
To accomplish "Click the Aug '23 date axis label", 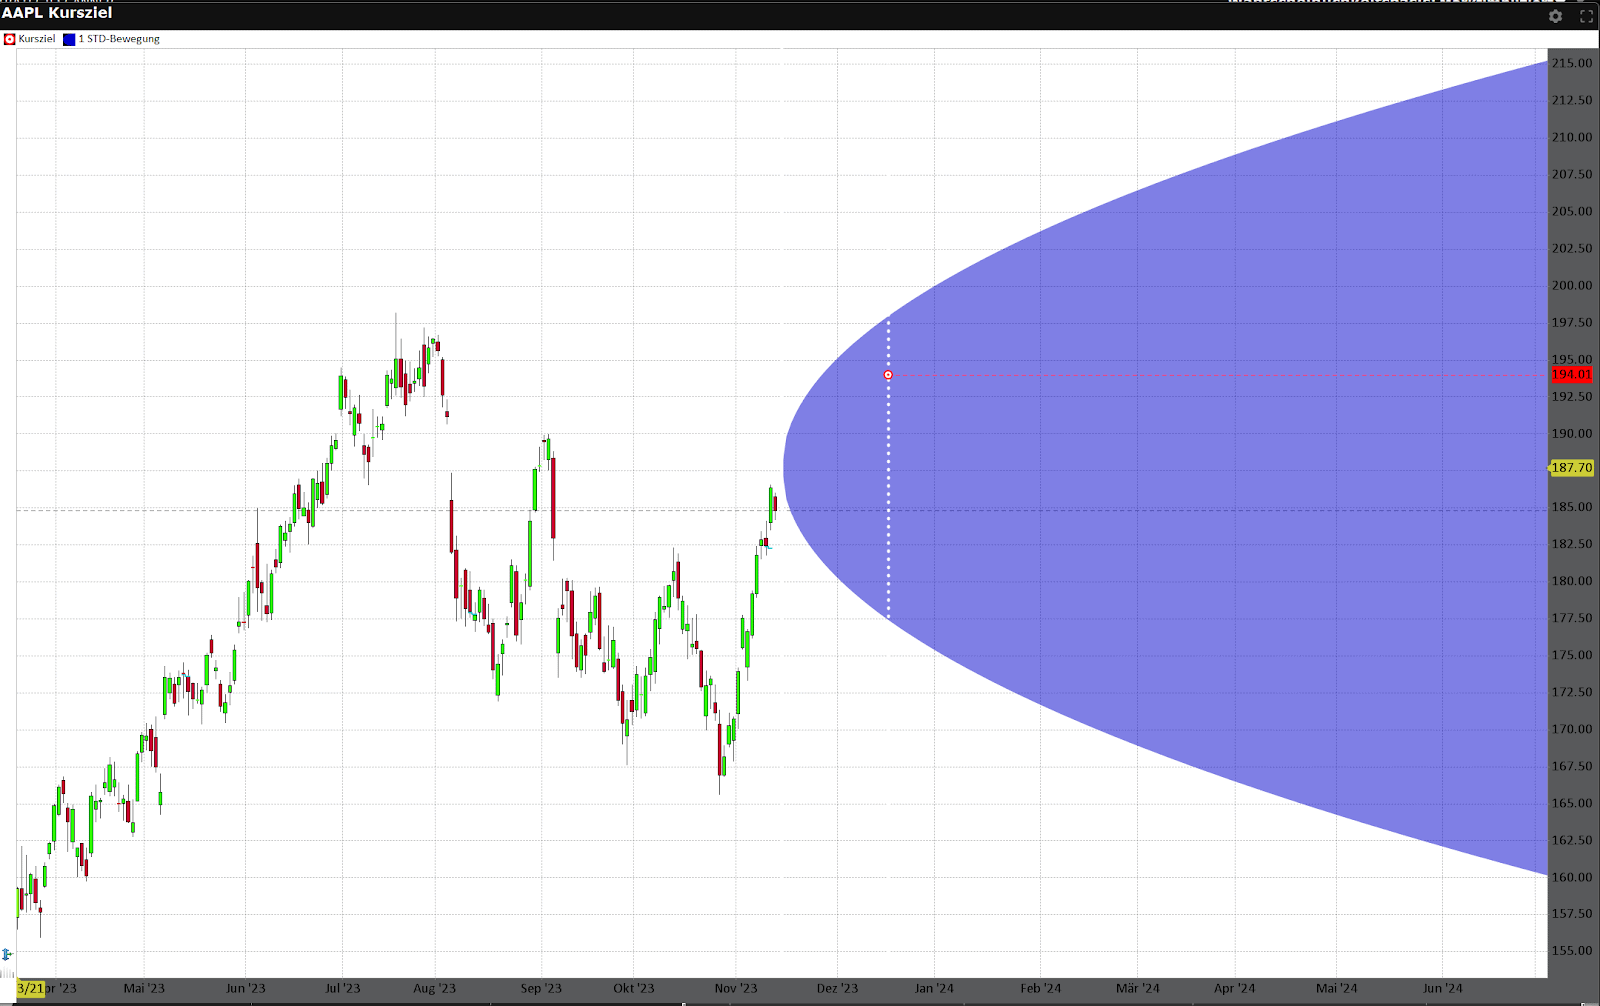I will click(434, 988).
